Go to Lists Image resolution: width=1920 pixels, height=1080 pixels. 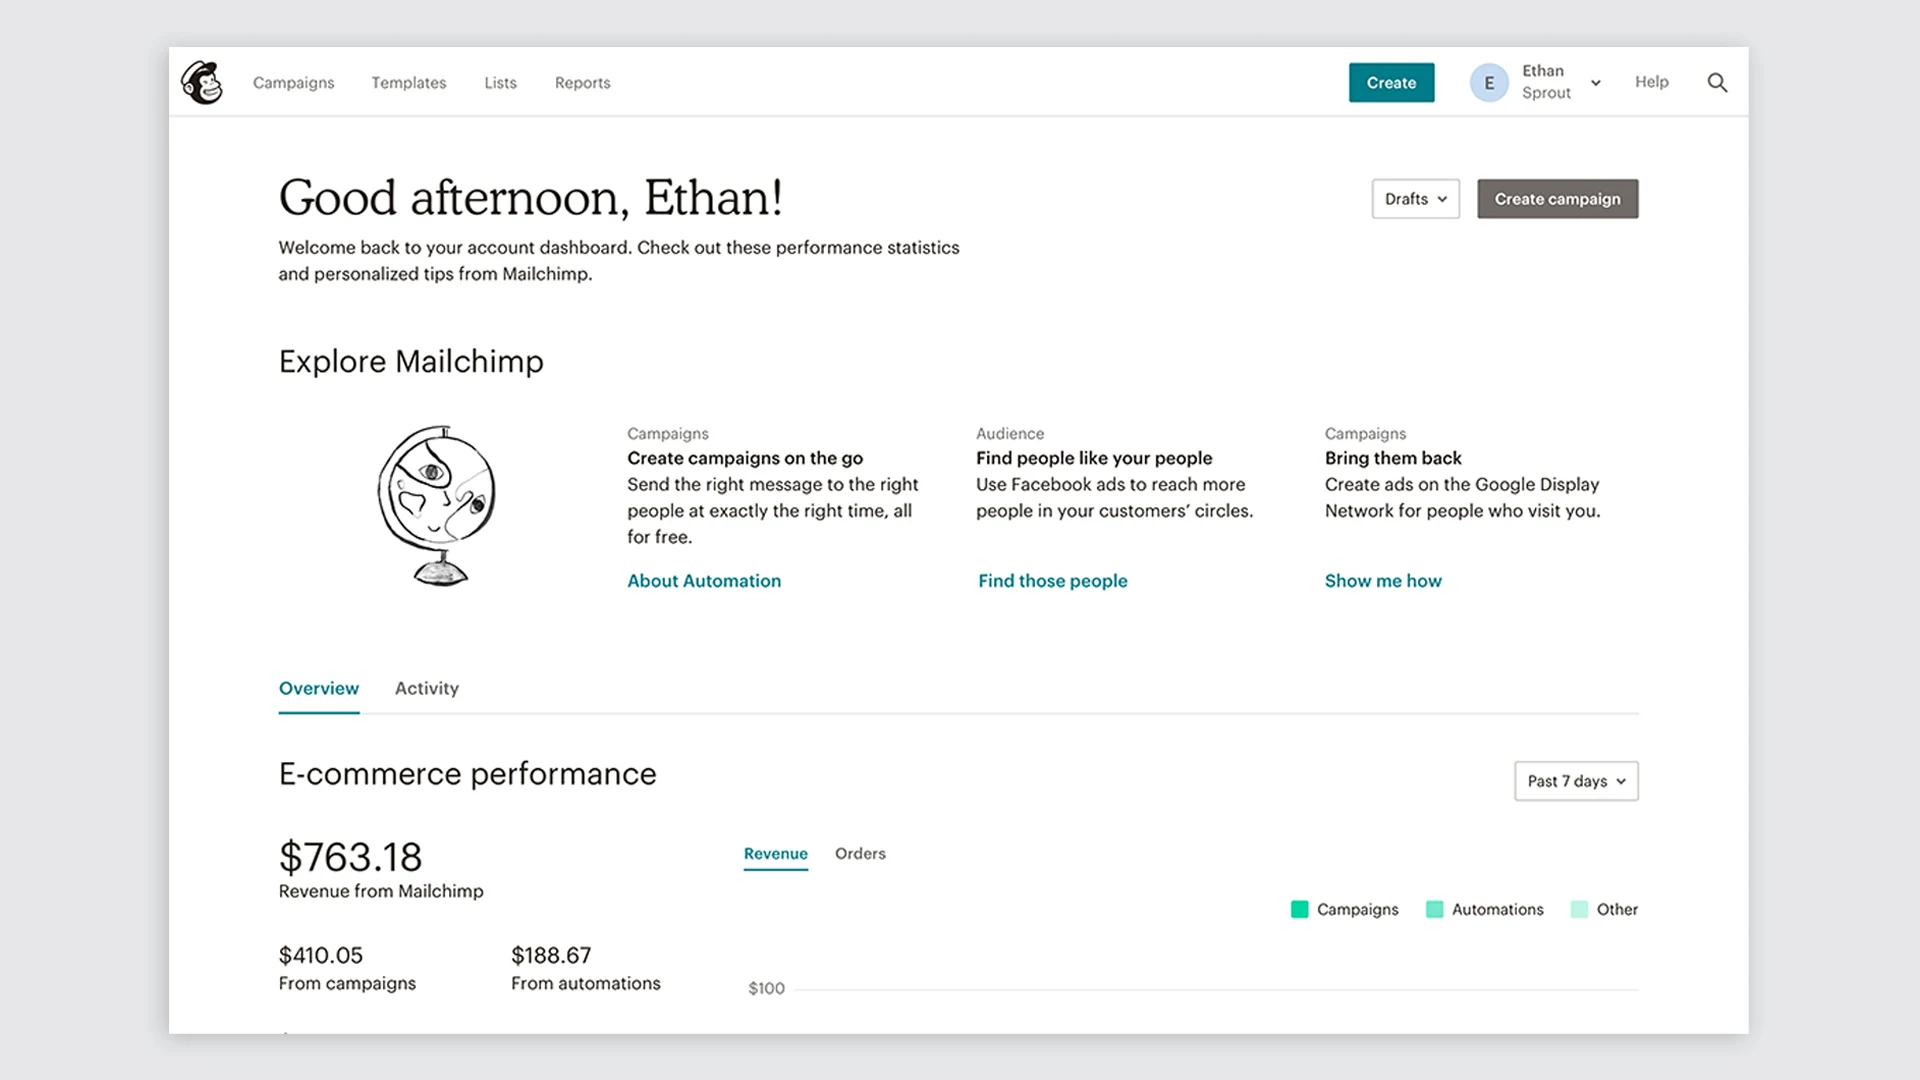(500, 83)
